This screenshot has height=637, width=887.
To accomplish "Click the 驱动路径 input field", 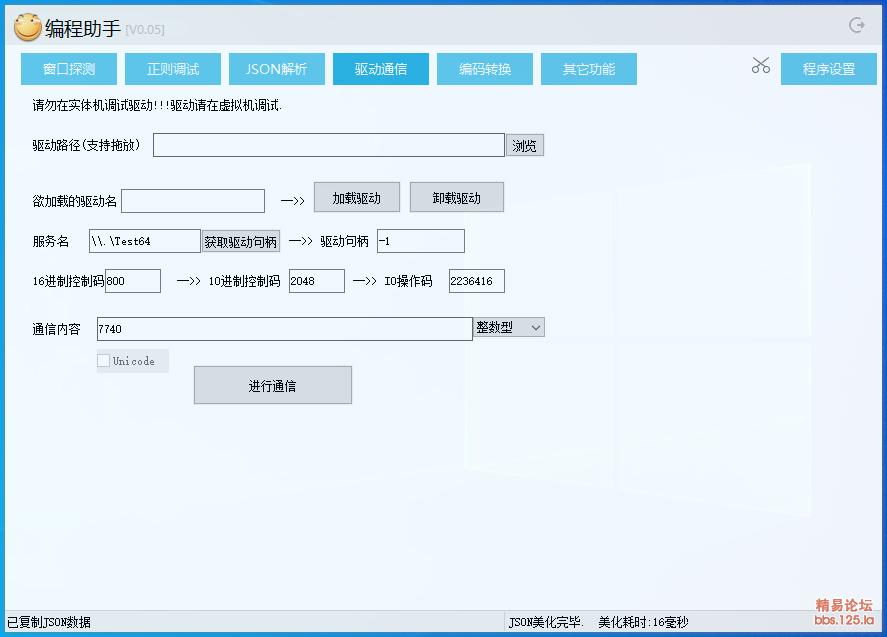I will pos(328,145).
